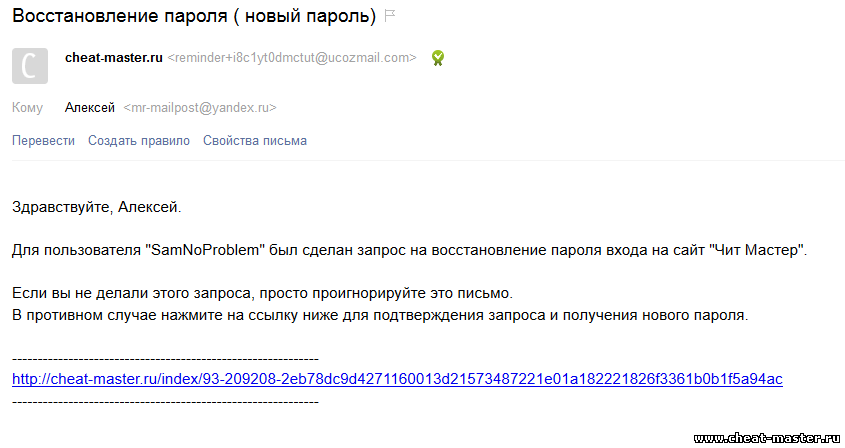Viewport: 845px width, 448px height.
Task: Click the Кому label
Action: coord(27,107)
